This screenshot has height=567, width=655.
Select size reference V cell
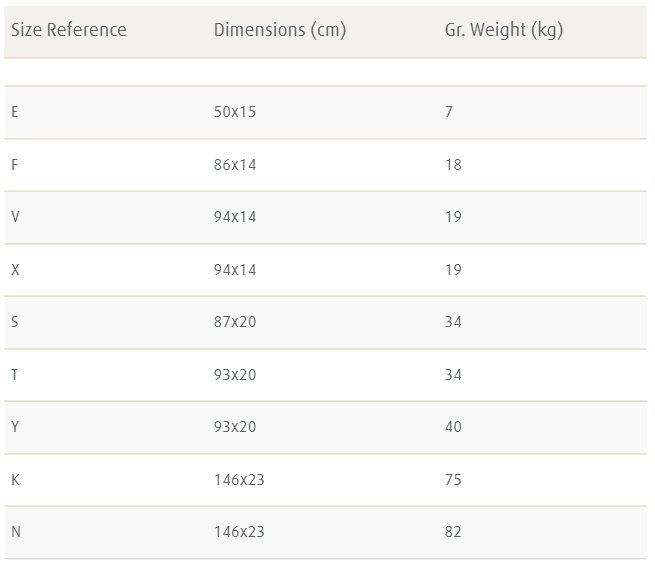(x=15, y=217)
